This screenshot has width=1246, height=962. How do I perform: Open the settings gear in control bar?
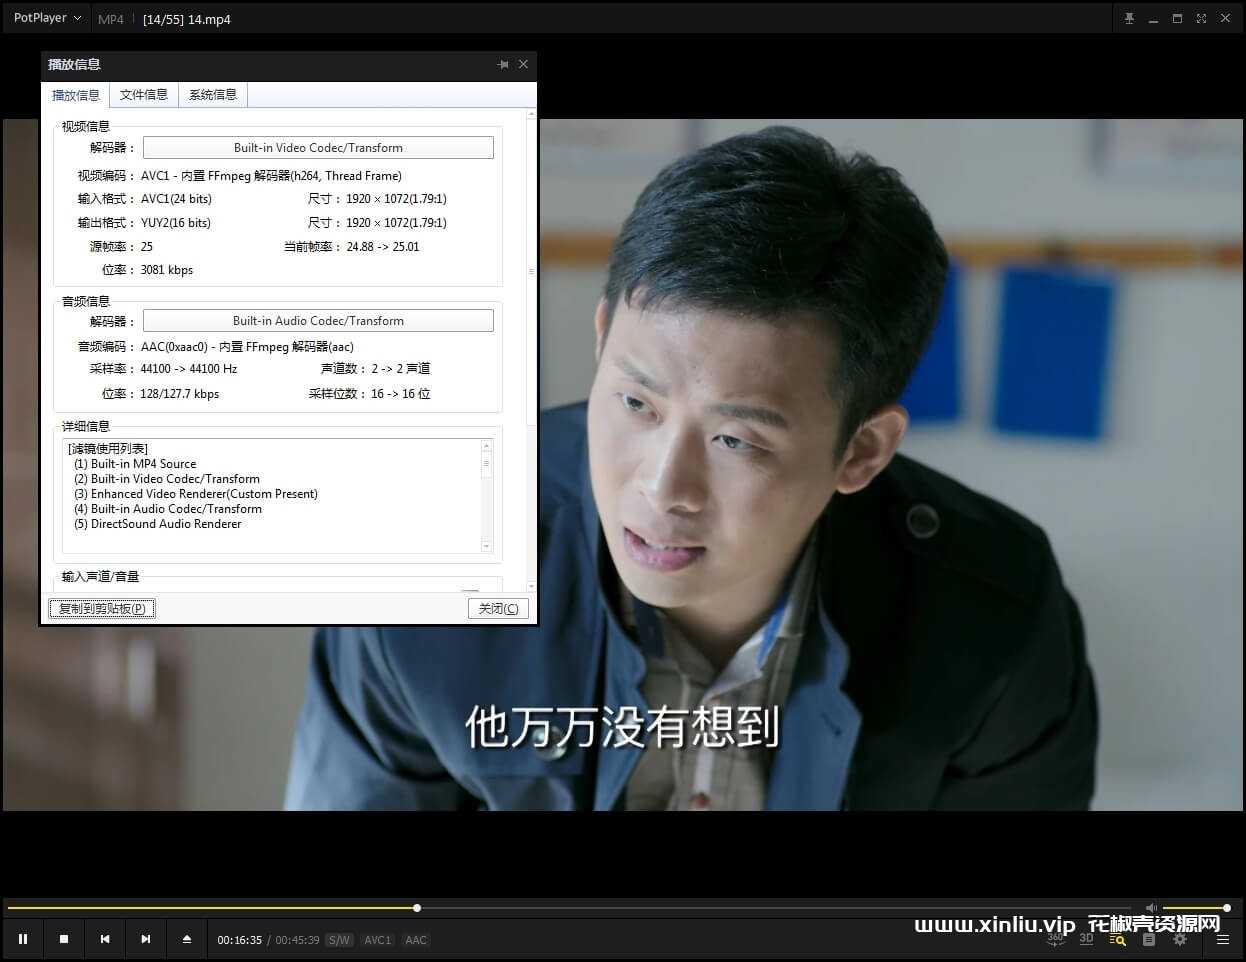(x=1180, y=939)
